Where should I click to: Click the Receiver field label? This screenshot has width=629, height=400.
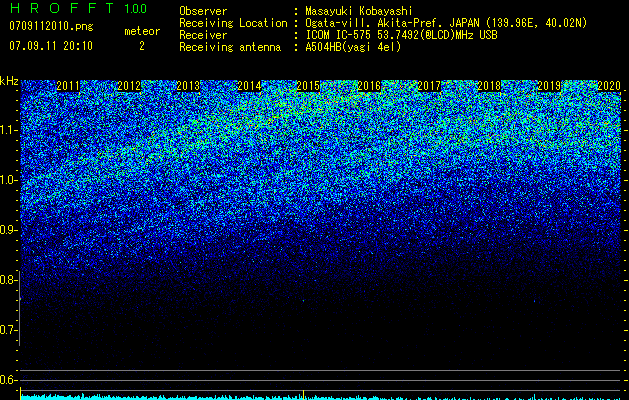(203, 35)
